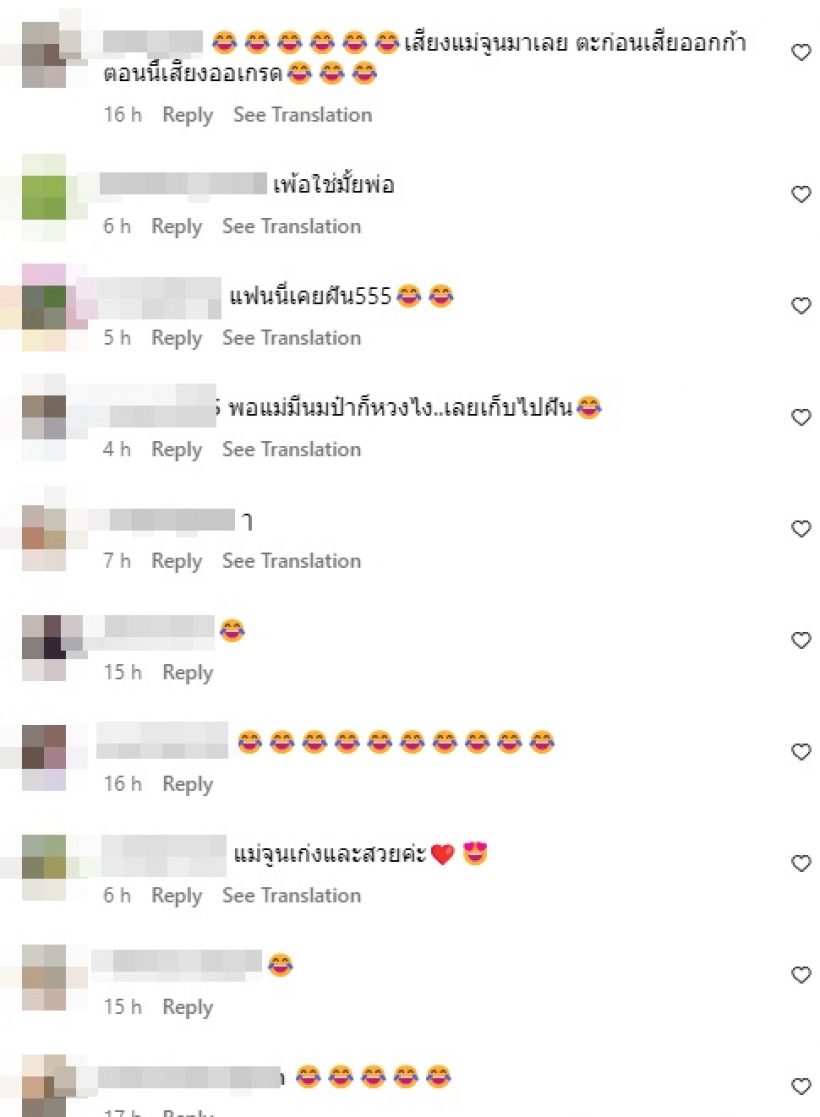This screenshot has height=1117, width=820.
Task: Heart the comment posted 4 h ago
Action: [x=801, y=417]
